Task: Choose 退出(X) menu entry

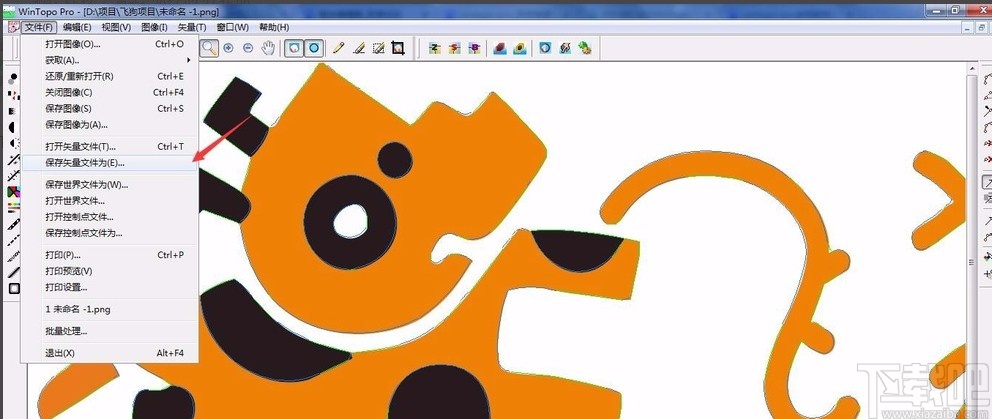Action: coord(109,353)
